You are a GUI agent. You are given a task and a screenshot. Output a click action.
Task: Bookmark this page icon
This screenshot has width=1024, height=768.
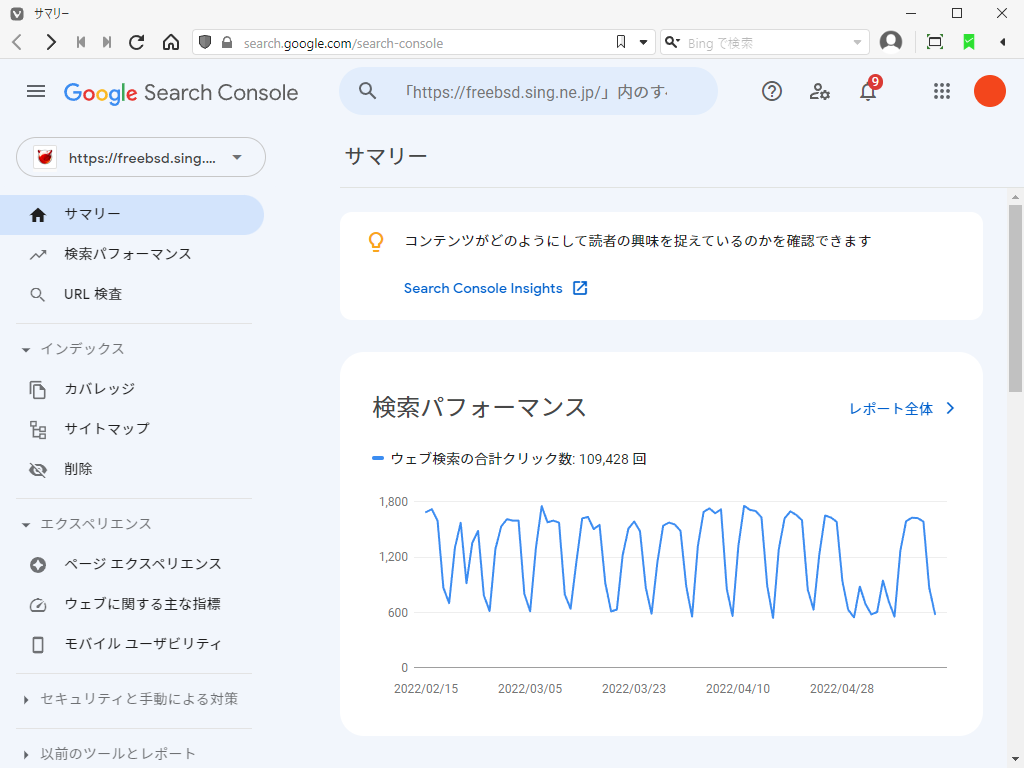[x=620, y=42]
